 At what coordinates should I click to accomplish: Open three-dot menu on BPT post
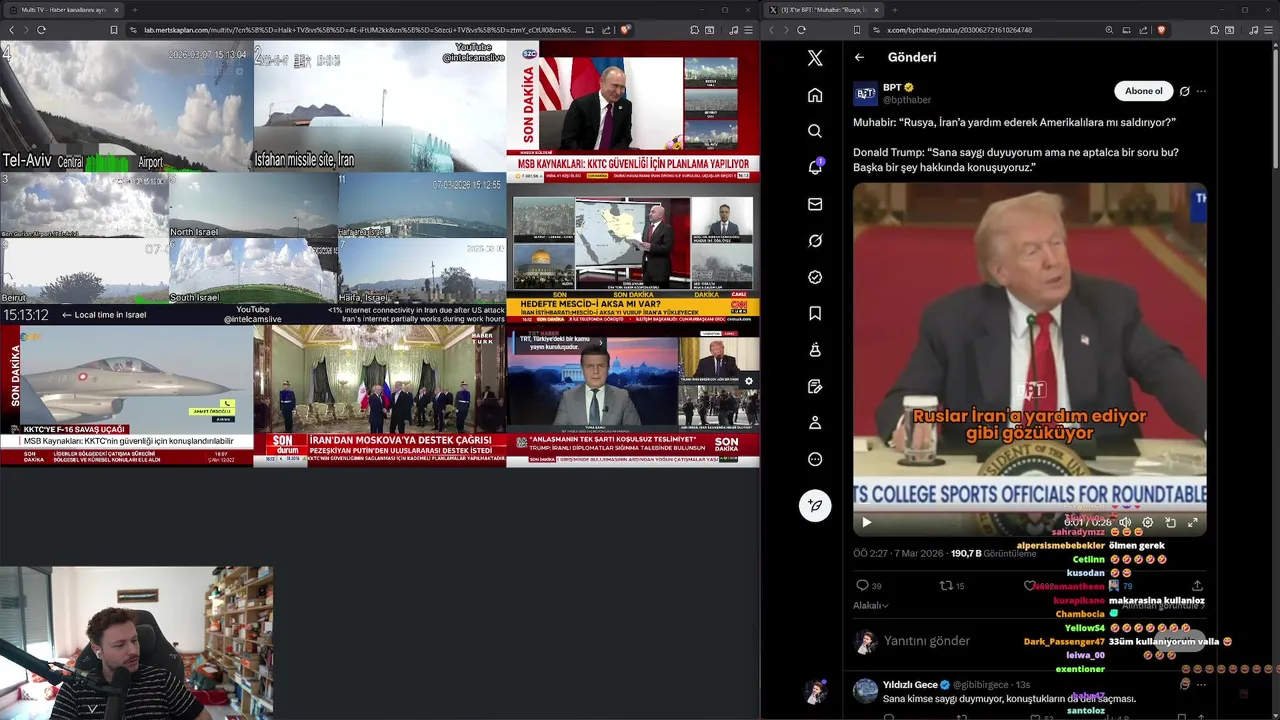click(x=1201, y=91)
